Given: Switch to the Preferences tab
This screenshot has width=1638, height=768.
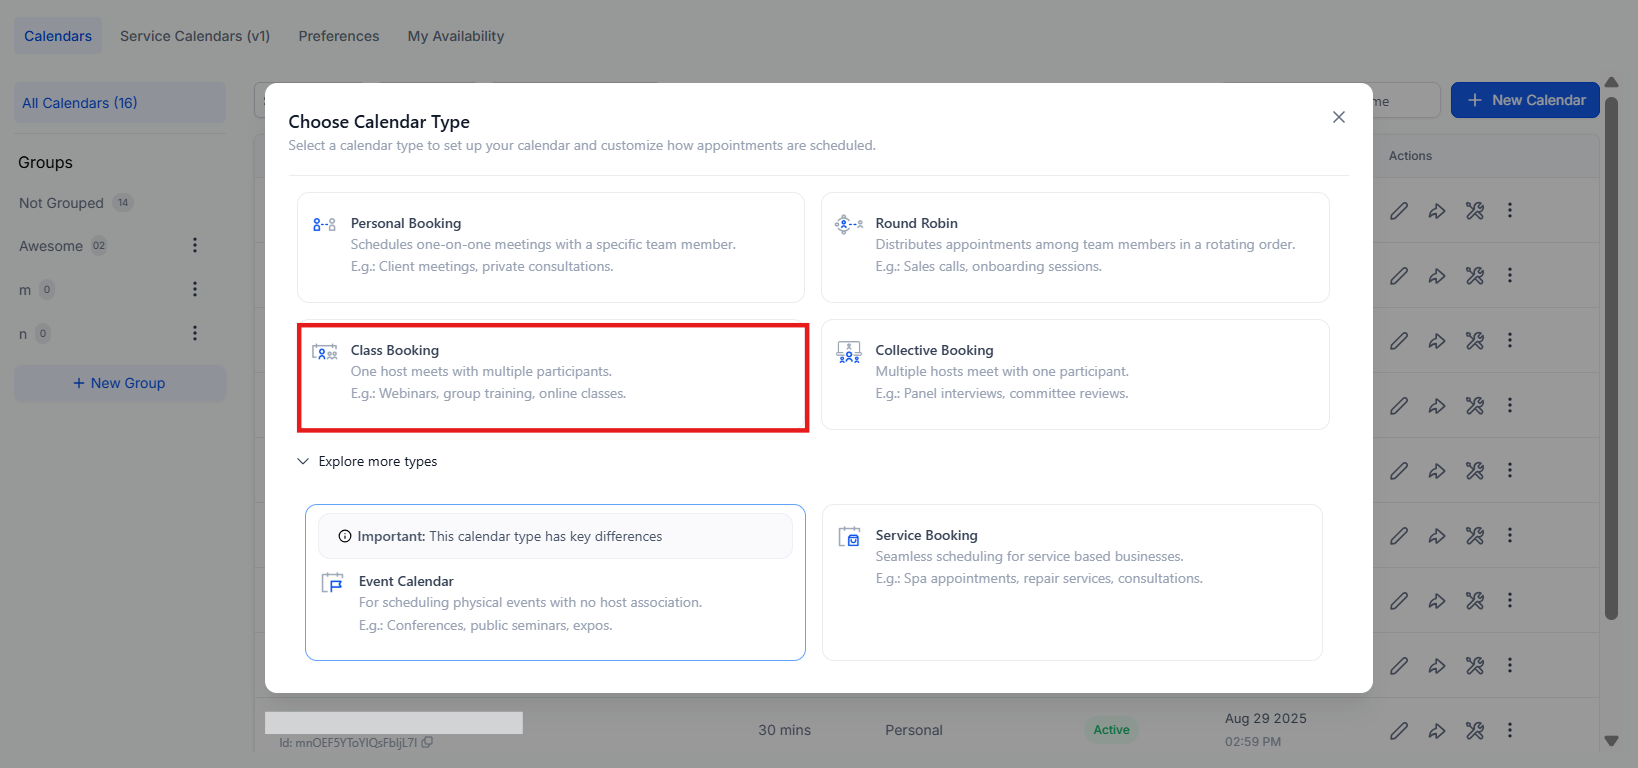Looking at the screenshot, I should (x=338, y=36).
